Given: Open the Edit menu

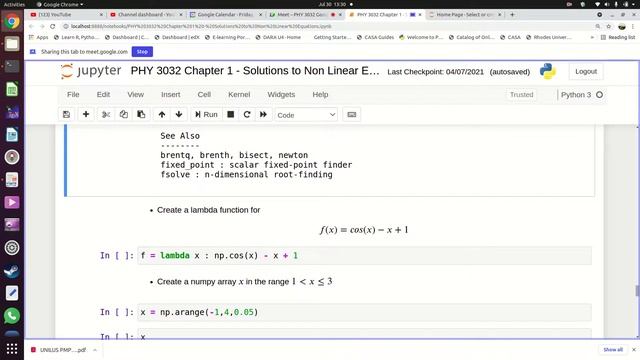Looking at the screenshot, I should click(x=103, y=94).
